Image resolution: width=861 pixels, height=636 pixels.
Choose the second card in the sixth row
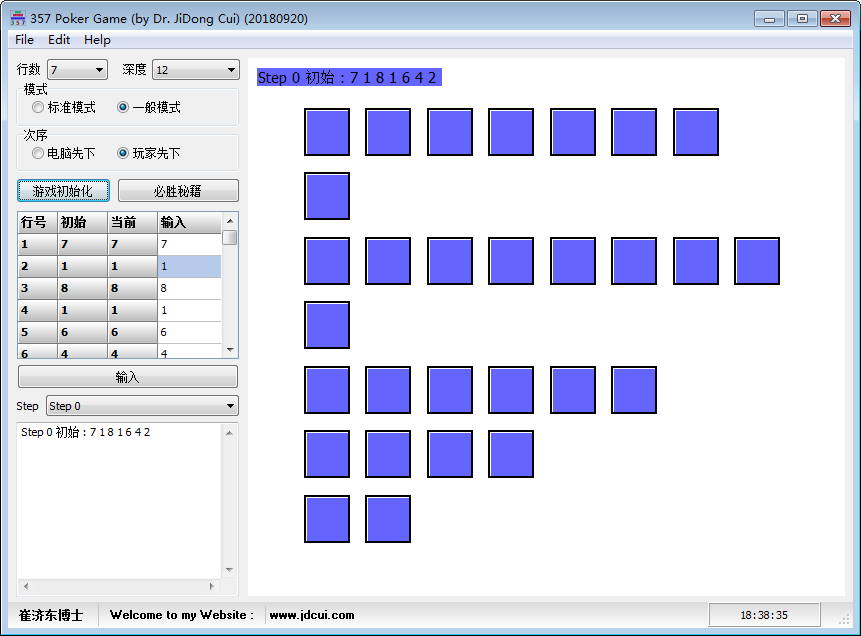pos(388,454)
